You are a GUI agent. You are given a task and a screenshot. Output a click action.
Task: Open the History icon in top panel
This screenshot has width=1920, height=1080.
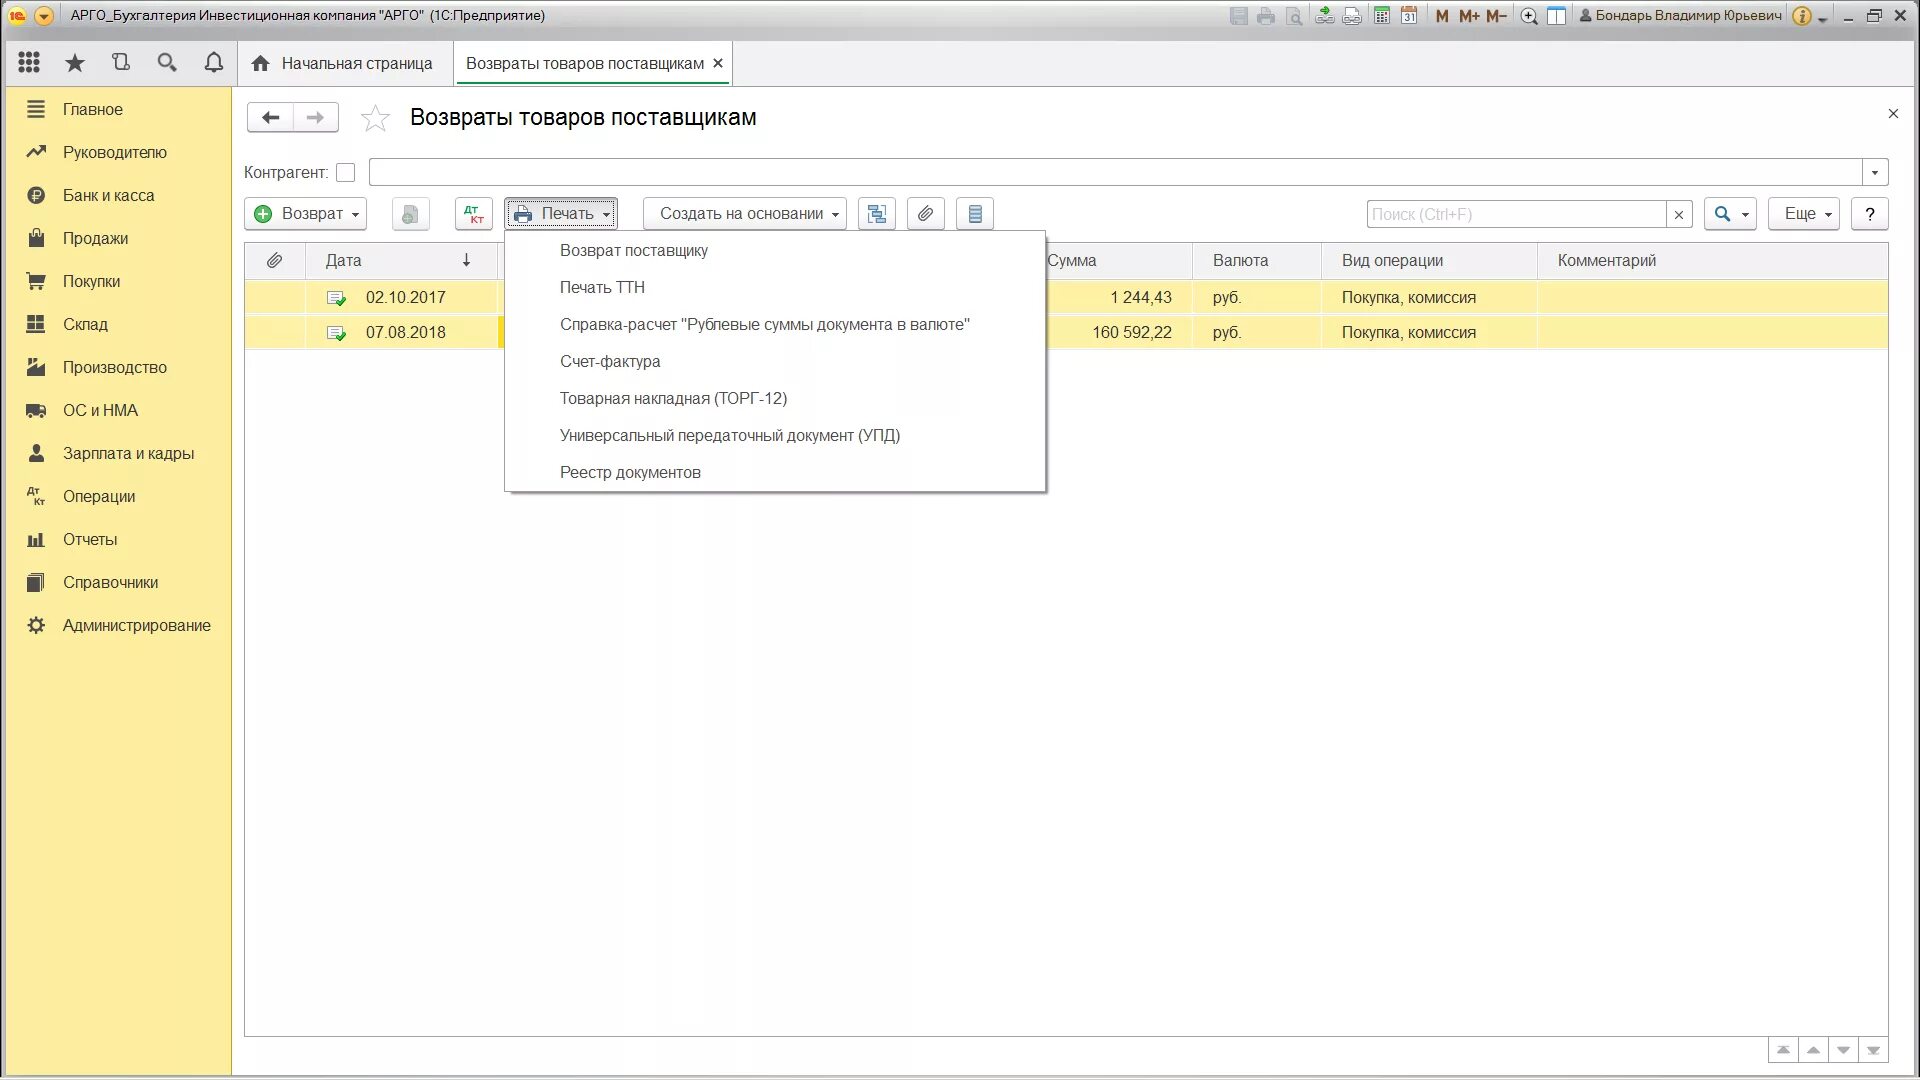(x=121, y=63)
